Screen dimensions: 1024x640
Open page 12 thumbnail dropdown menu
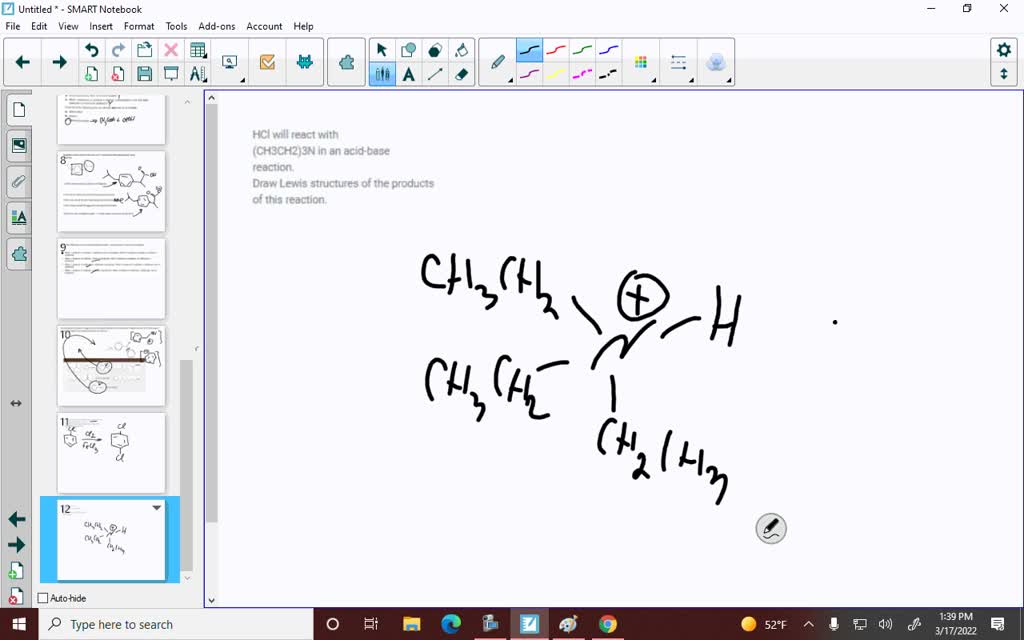[x=156, y=508]
